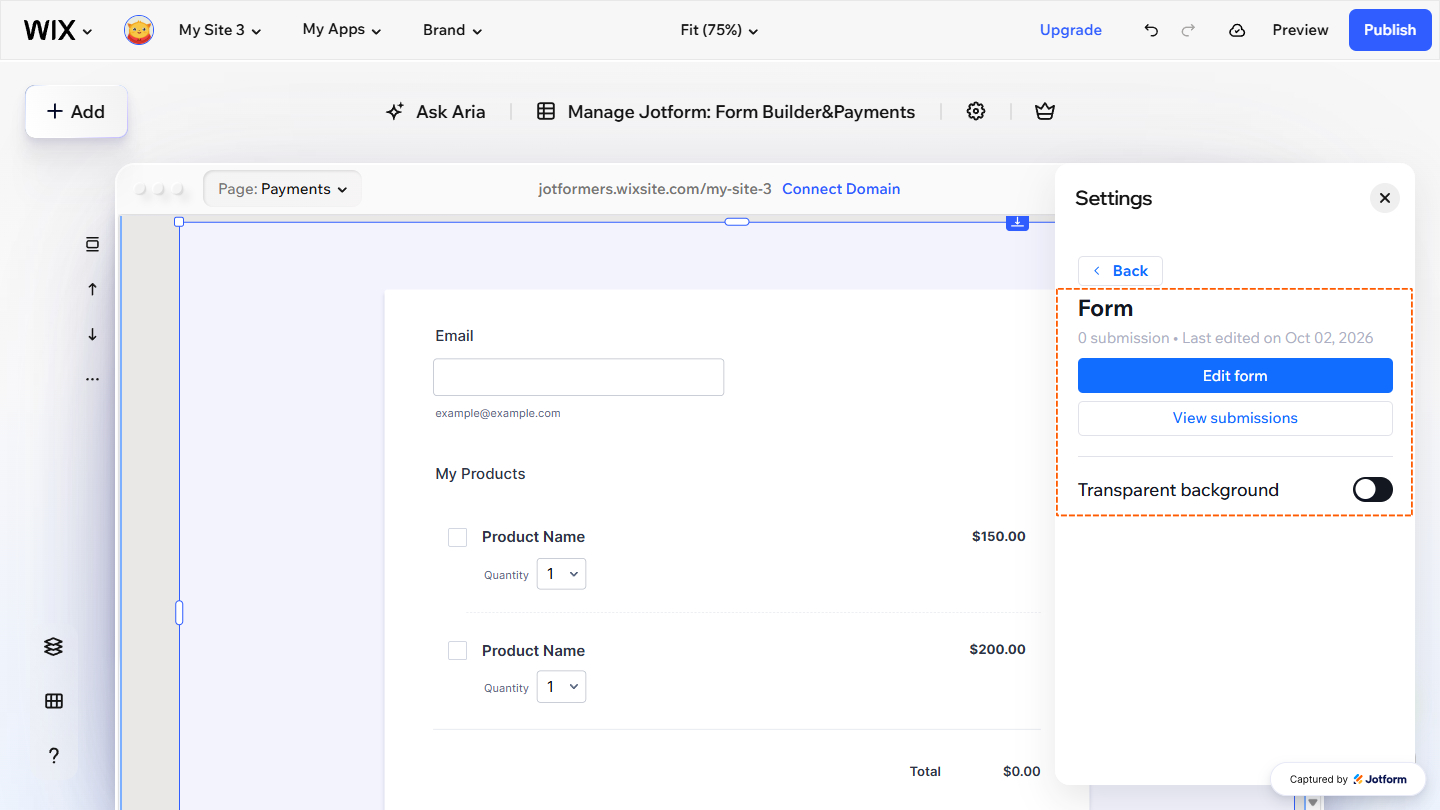Open the help question mark icon
This screenshot has height=810, width=1440.
tap(54, 756)
